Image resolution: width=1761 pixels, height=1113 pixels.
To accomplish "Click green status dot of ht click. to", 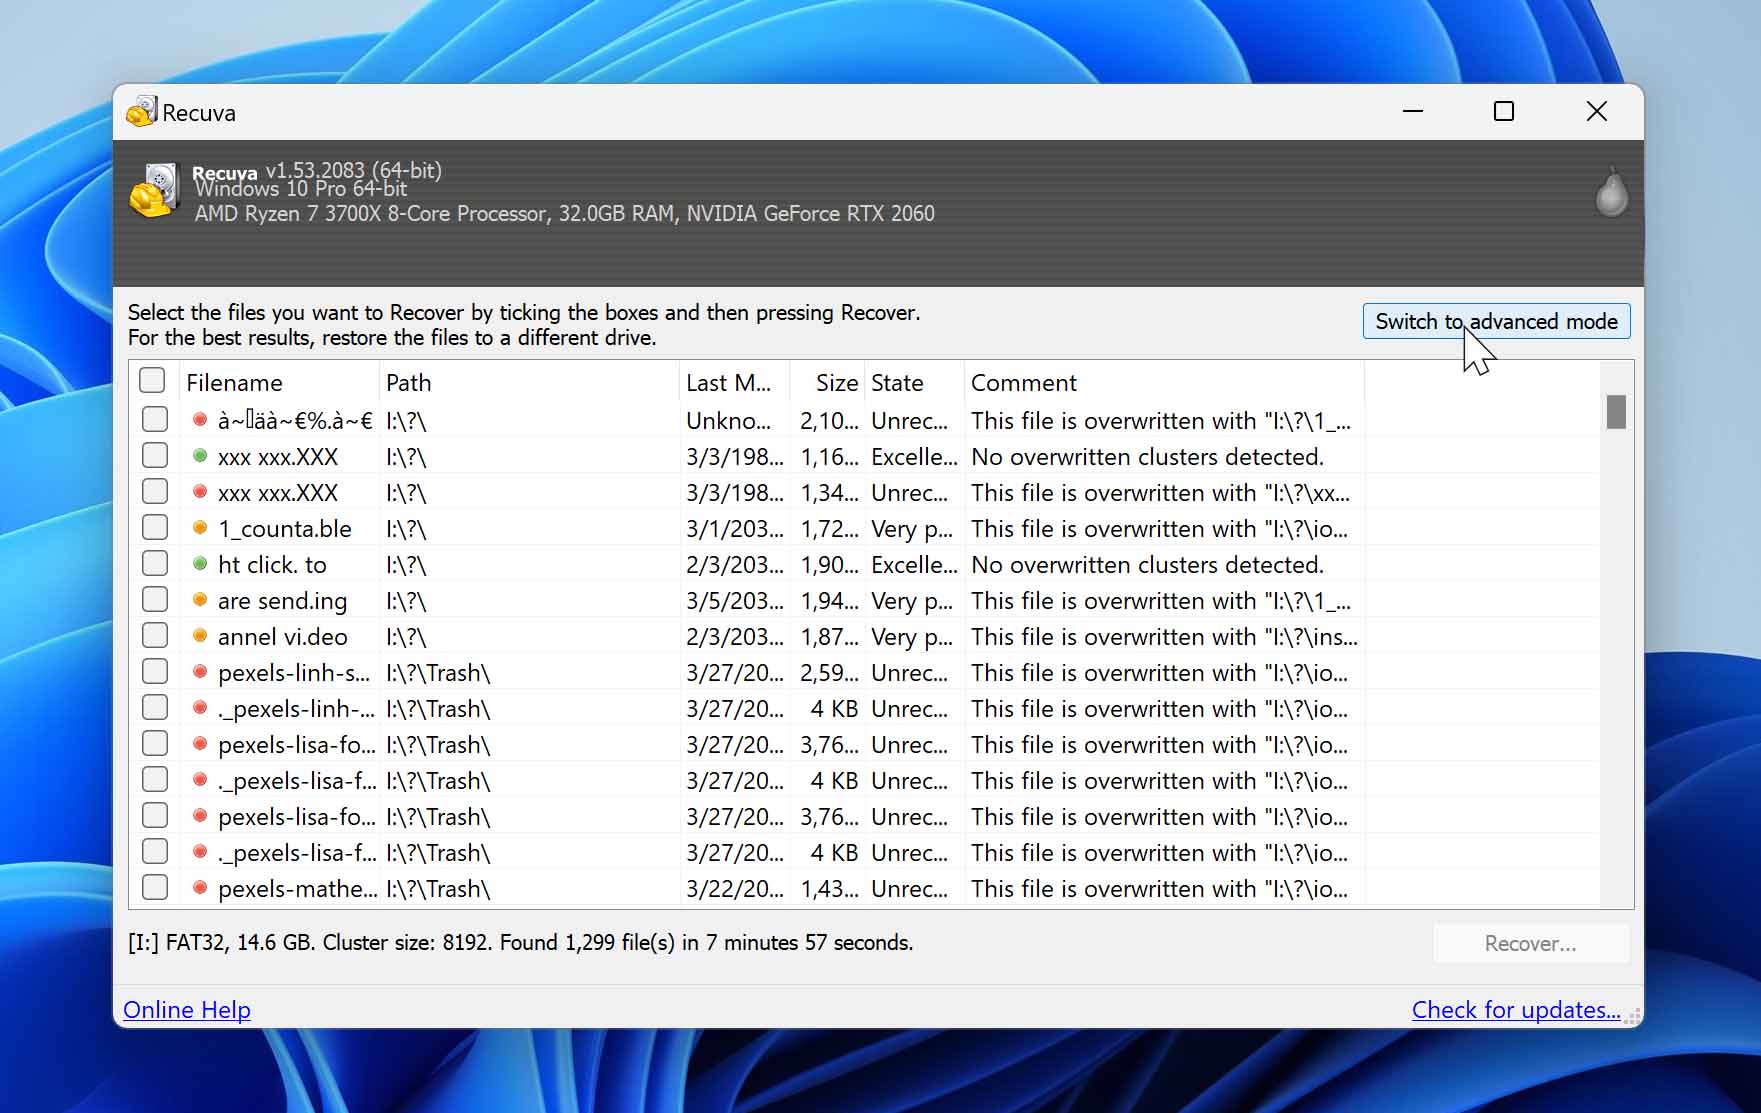I will [x=200, y=564].
